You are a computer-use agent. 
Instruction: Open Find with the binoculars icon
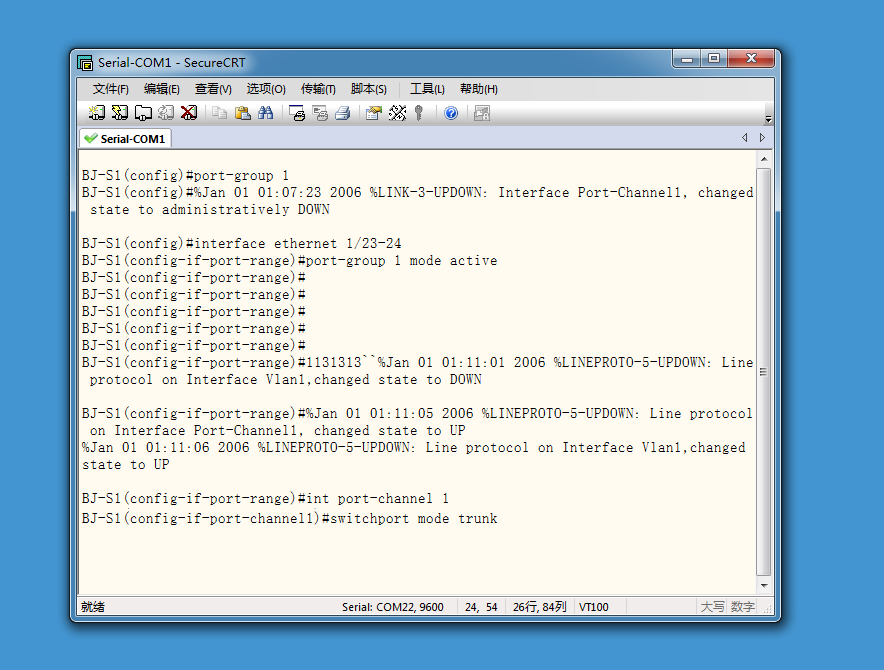pyautogui.click(x=266, y=113)
